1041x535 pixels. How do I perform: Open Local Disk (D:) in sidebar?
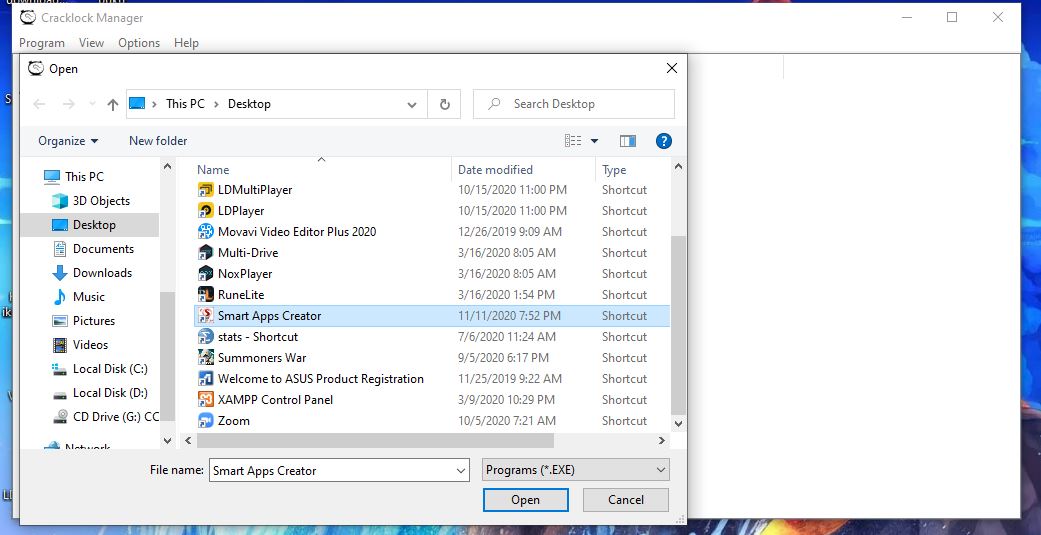coord(110,393)
